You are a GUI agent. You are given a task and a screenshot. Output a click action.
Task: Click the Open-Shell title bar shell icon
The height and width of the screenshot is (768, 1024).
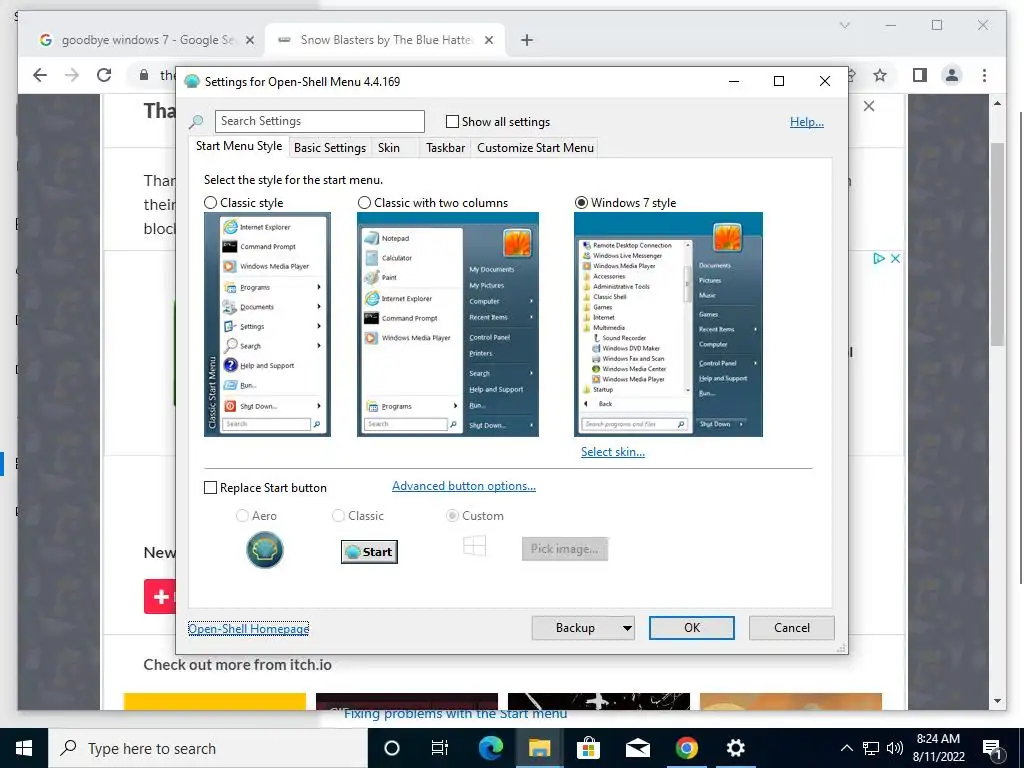pyautogui.click(x=191, y=82)
